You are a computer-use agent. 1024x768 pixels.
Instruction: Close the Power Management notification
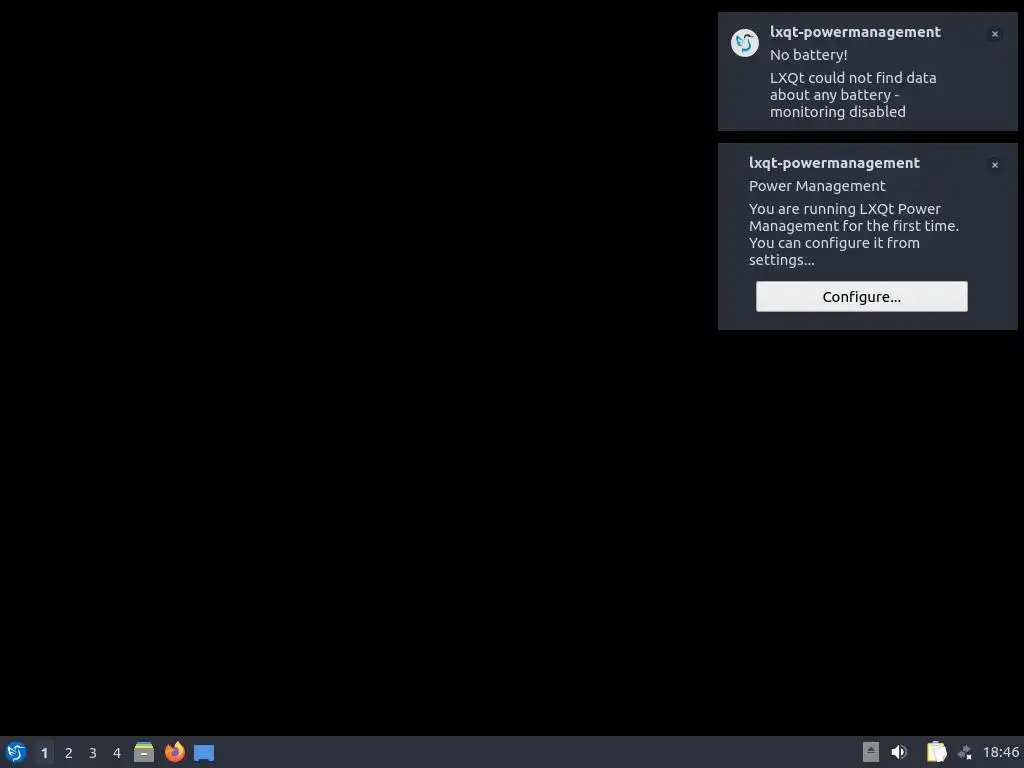point(995,165)
